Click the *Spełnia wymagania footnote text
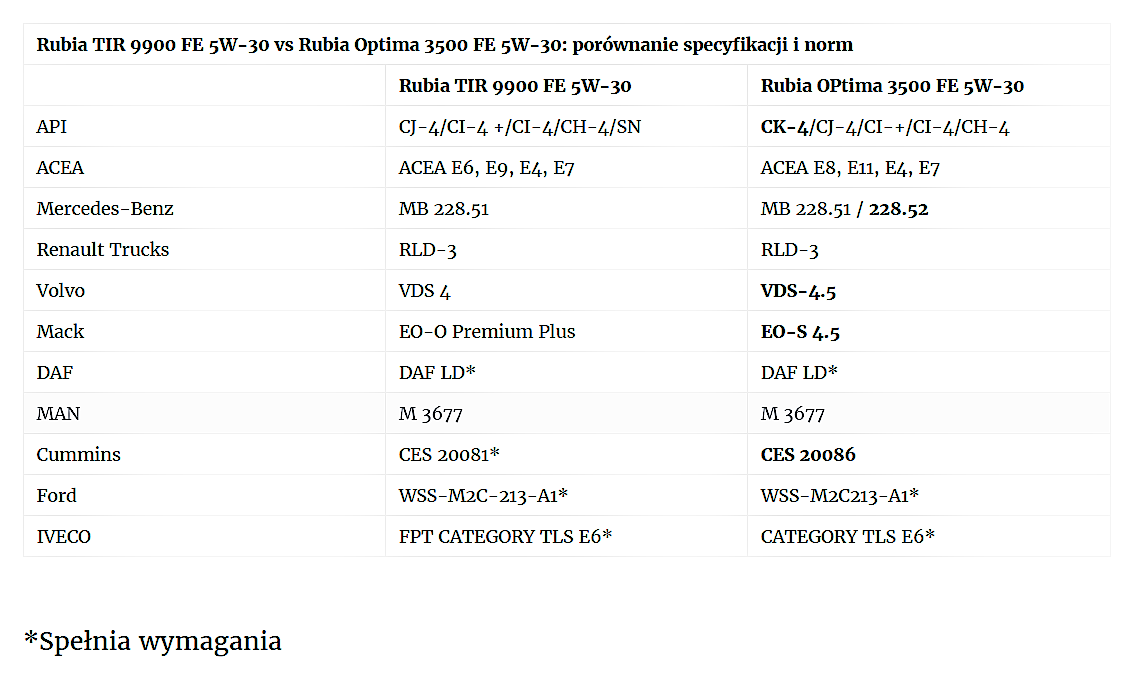Viewport: 1133px width, 679px height. tap(152, 641)
